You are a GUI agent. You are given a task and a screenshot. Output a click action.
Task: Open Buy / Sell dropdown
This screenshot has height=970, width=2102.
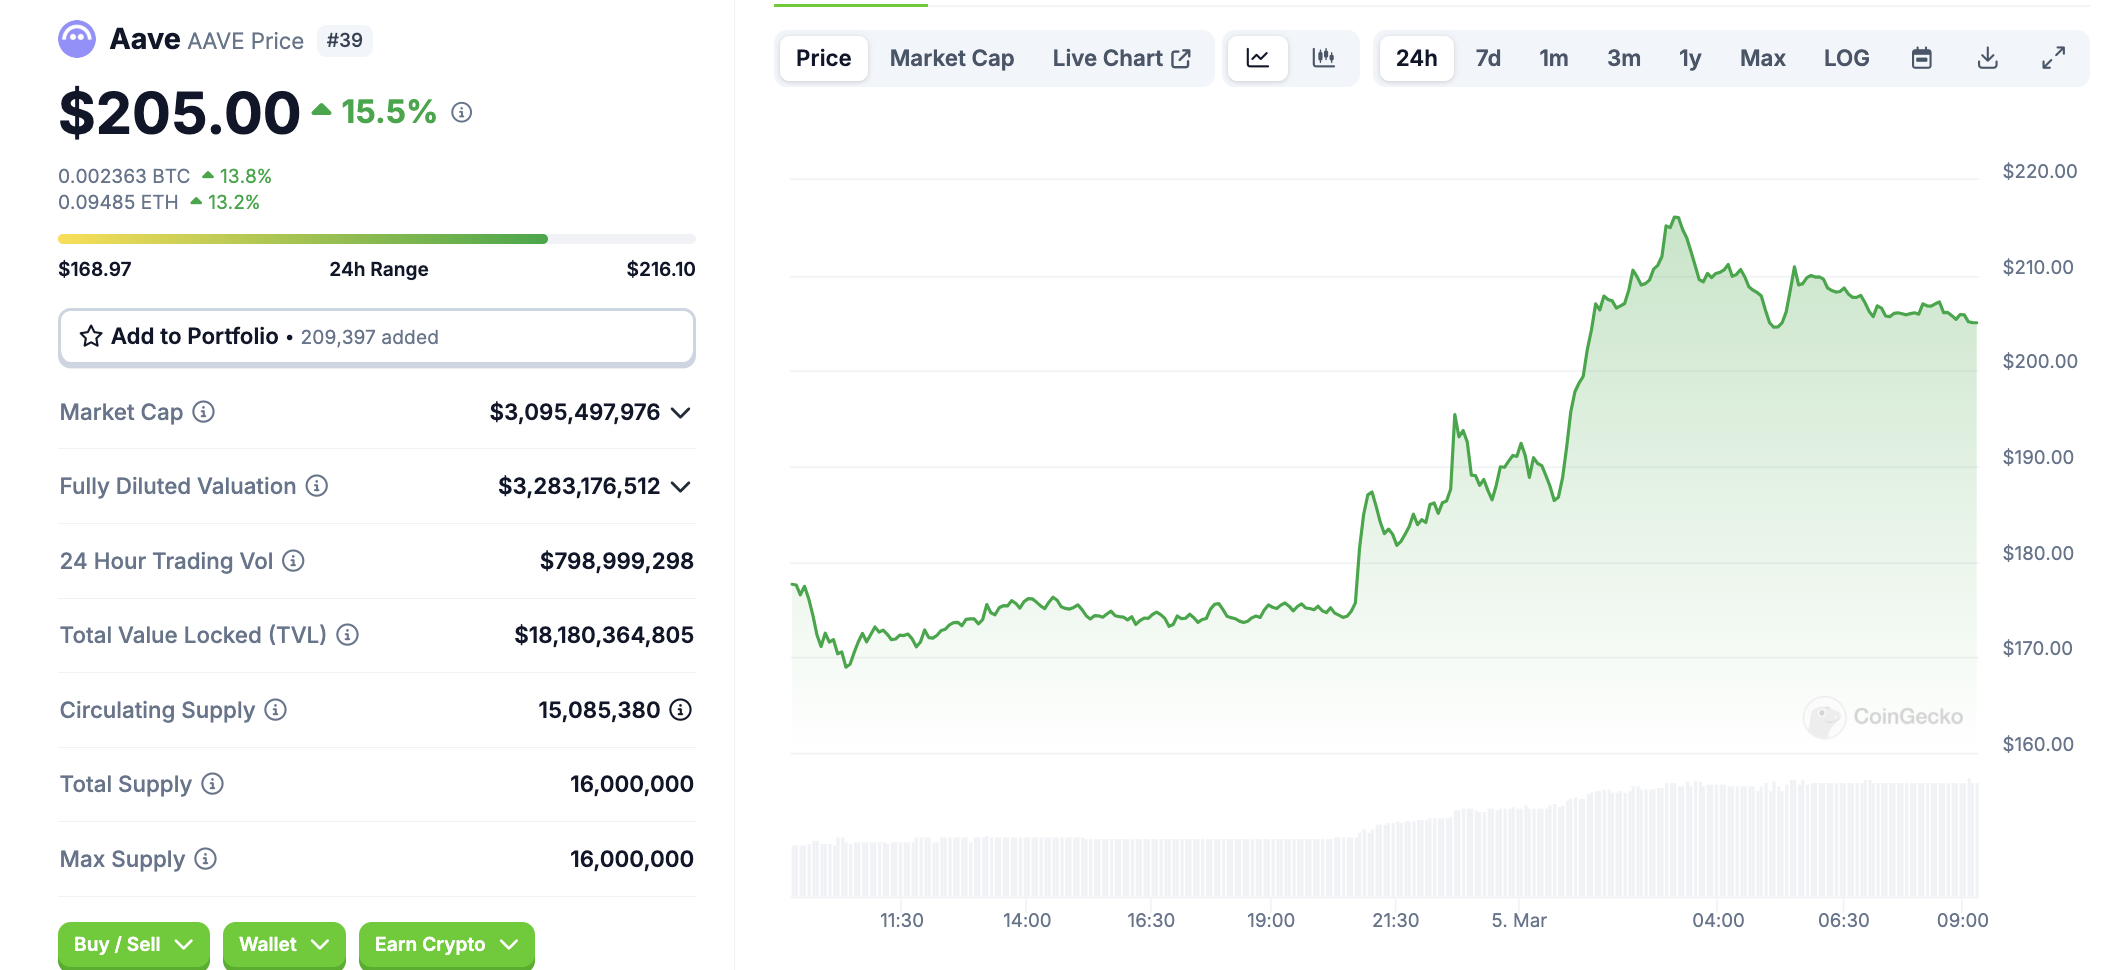(133, 944)
